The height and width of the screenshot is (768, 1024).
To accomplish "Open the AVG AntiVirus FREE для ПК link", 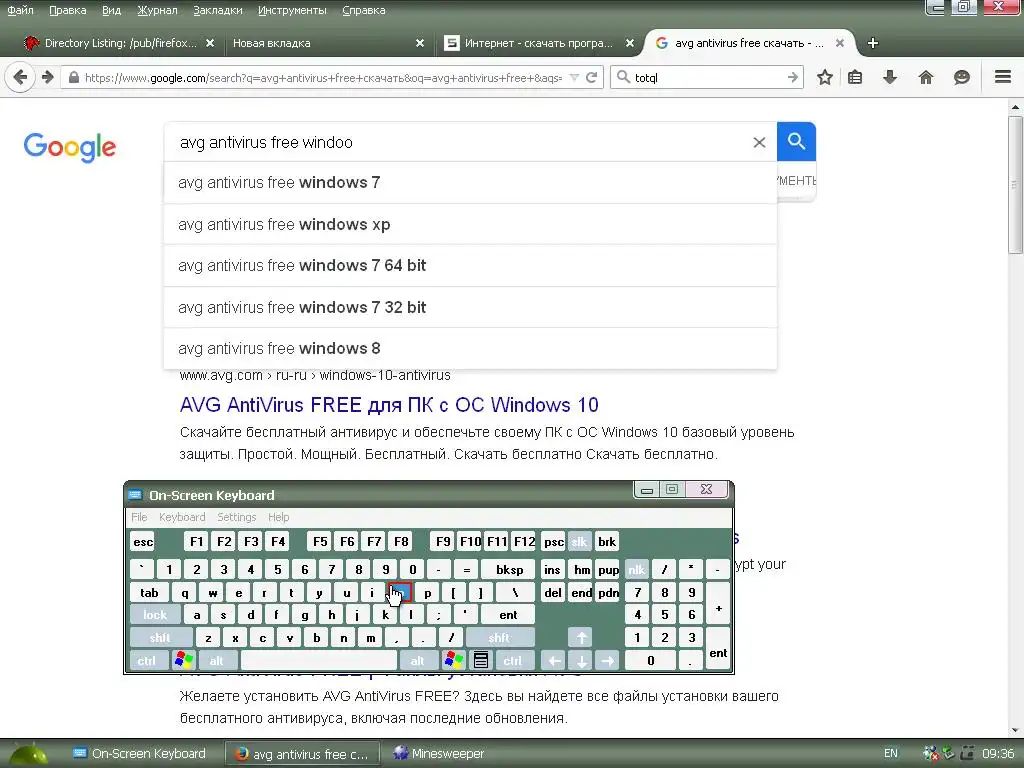I will click(x=389, y=405).
